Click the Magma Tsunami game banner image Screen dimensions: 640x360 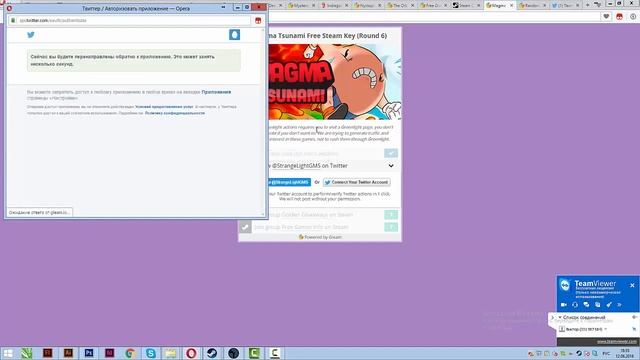click(x=335, y=82)
